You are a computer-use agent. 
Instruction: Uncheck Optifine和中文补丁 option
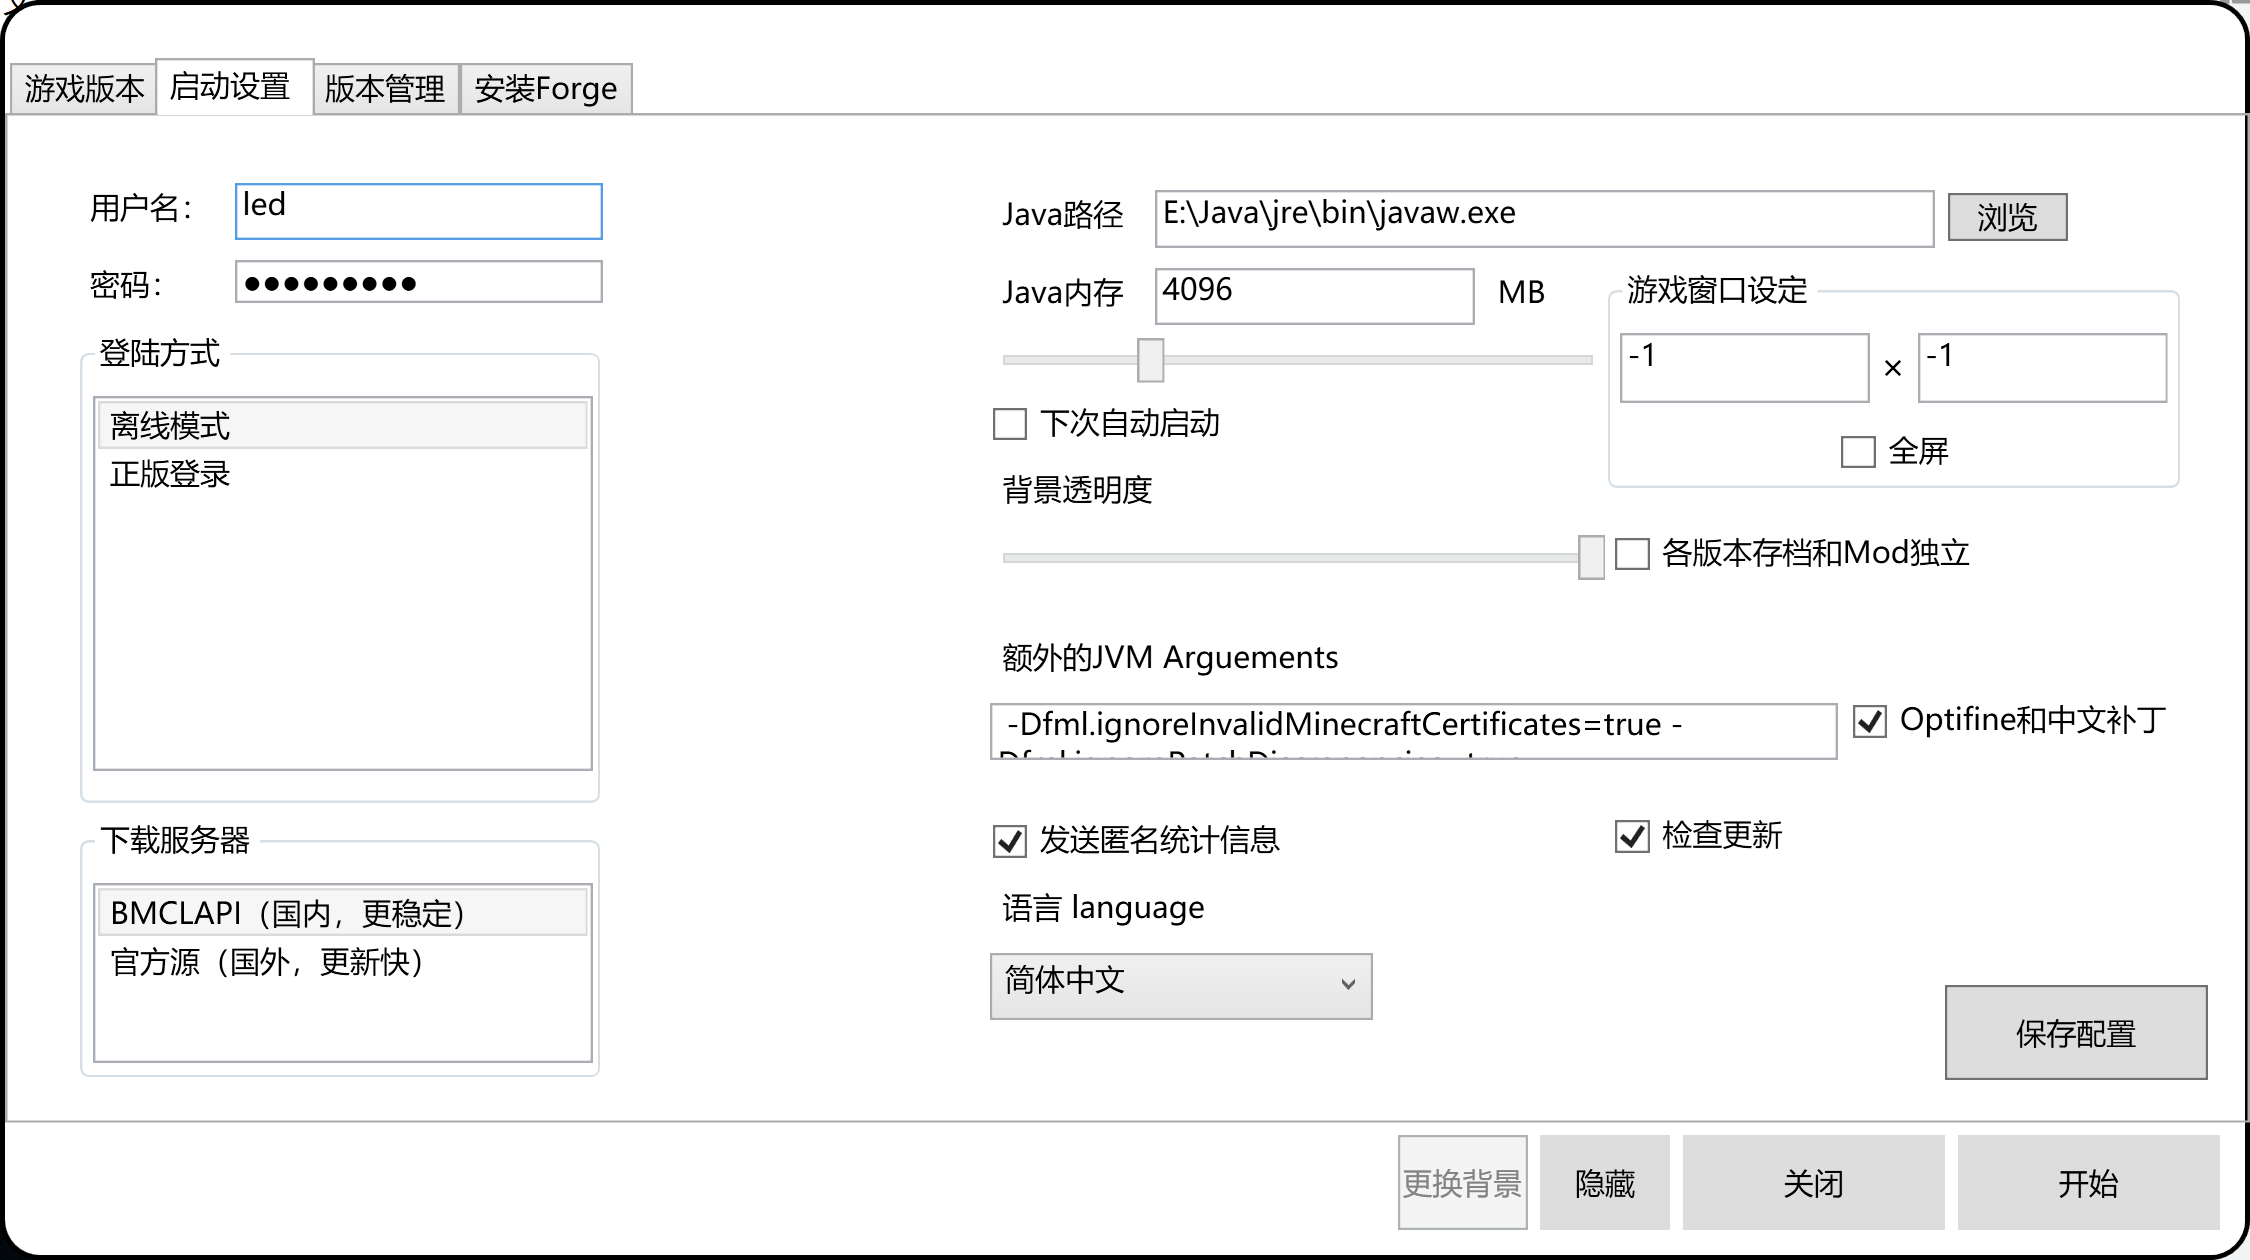tap(1869, 721)
